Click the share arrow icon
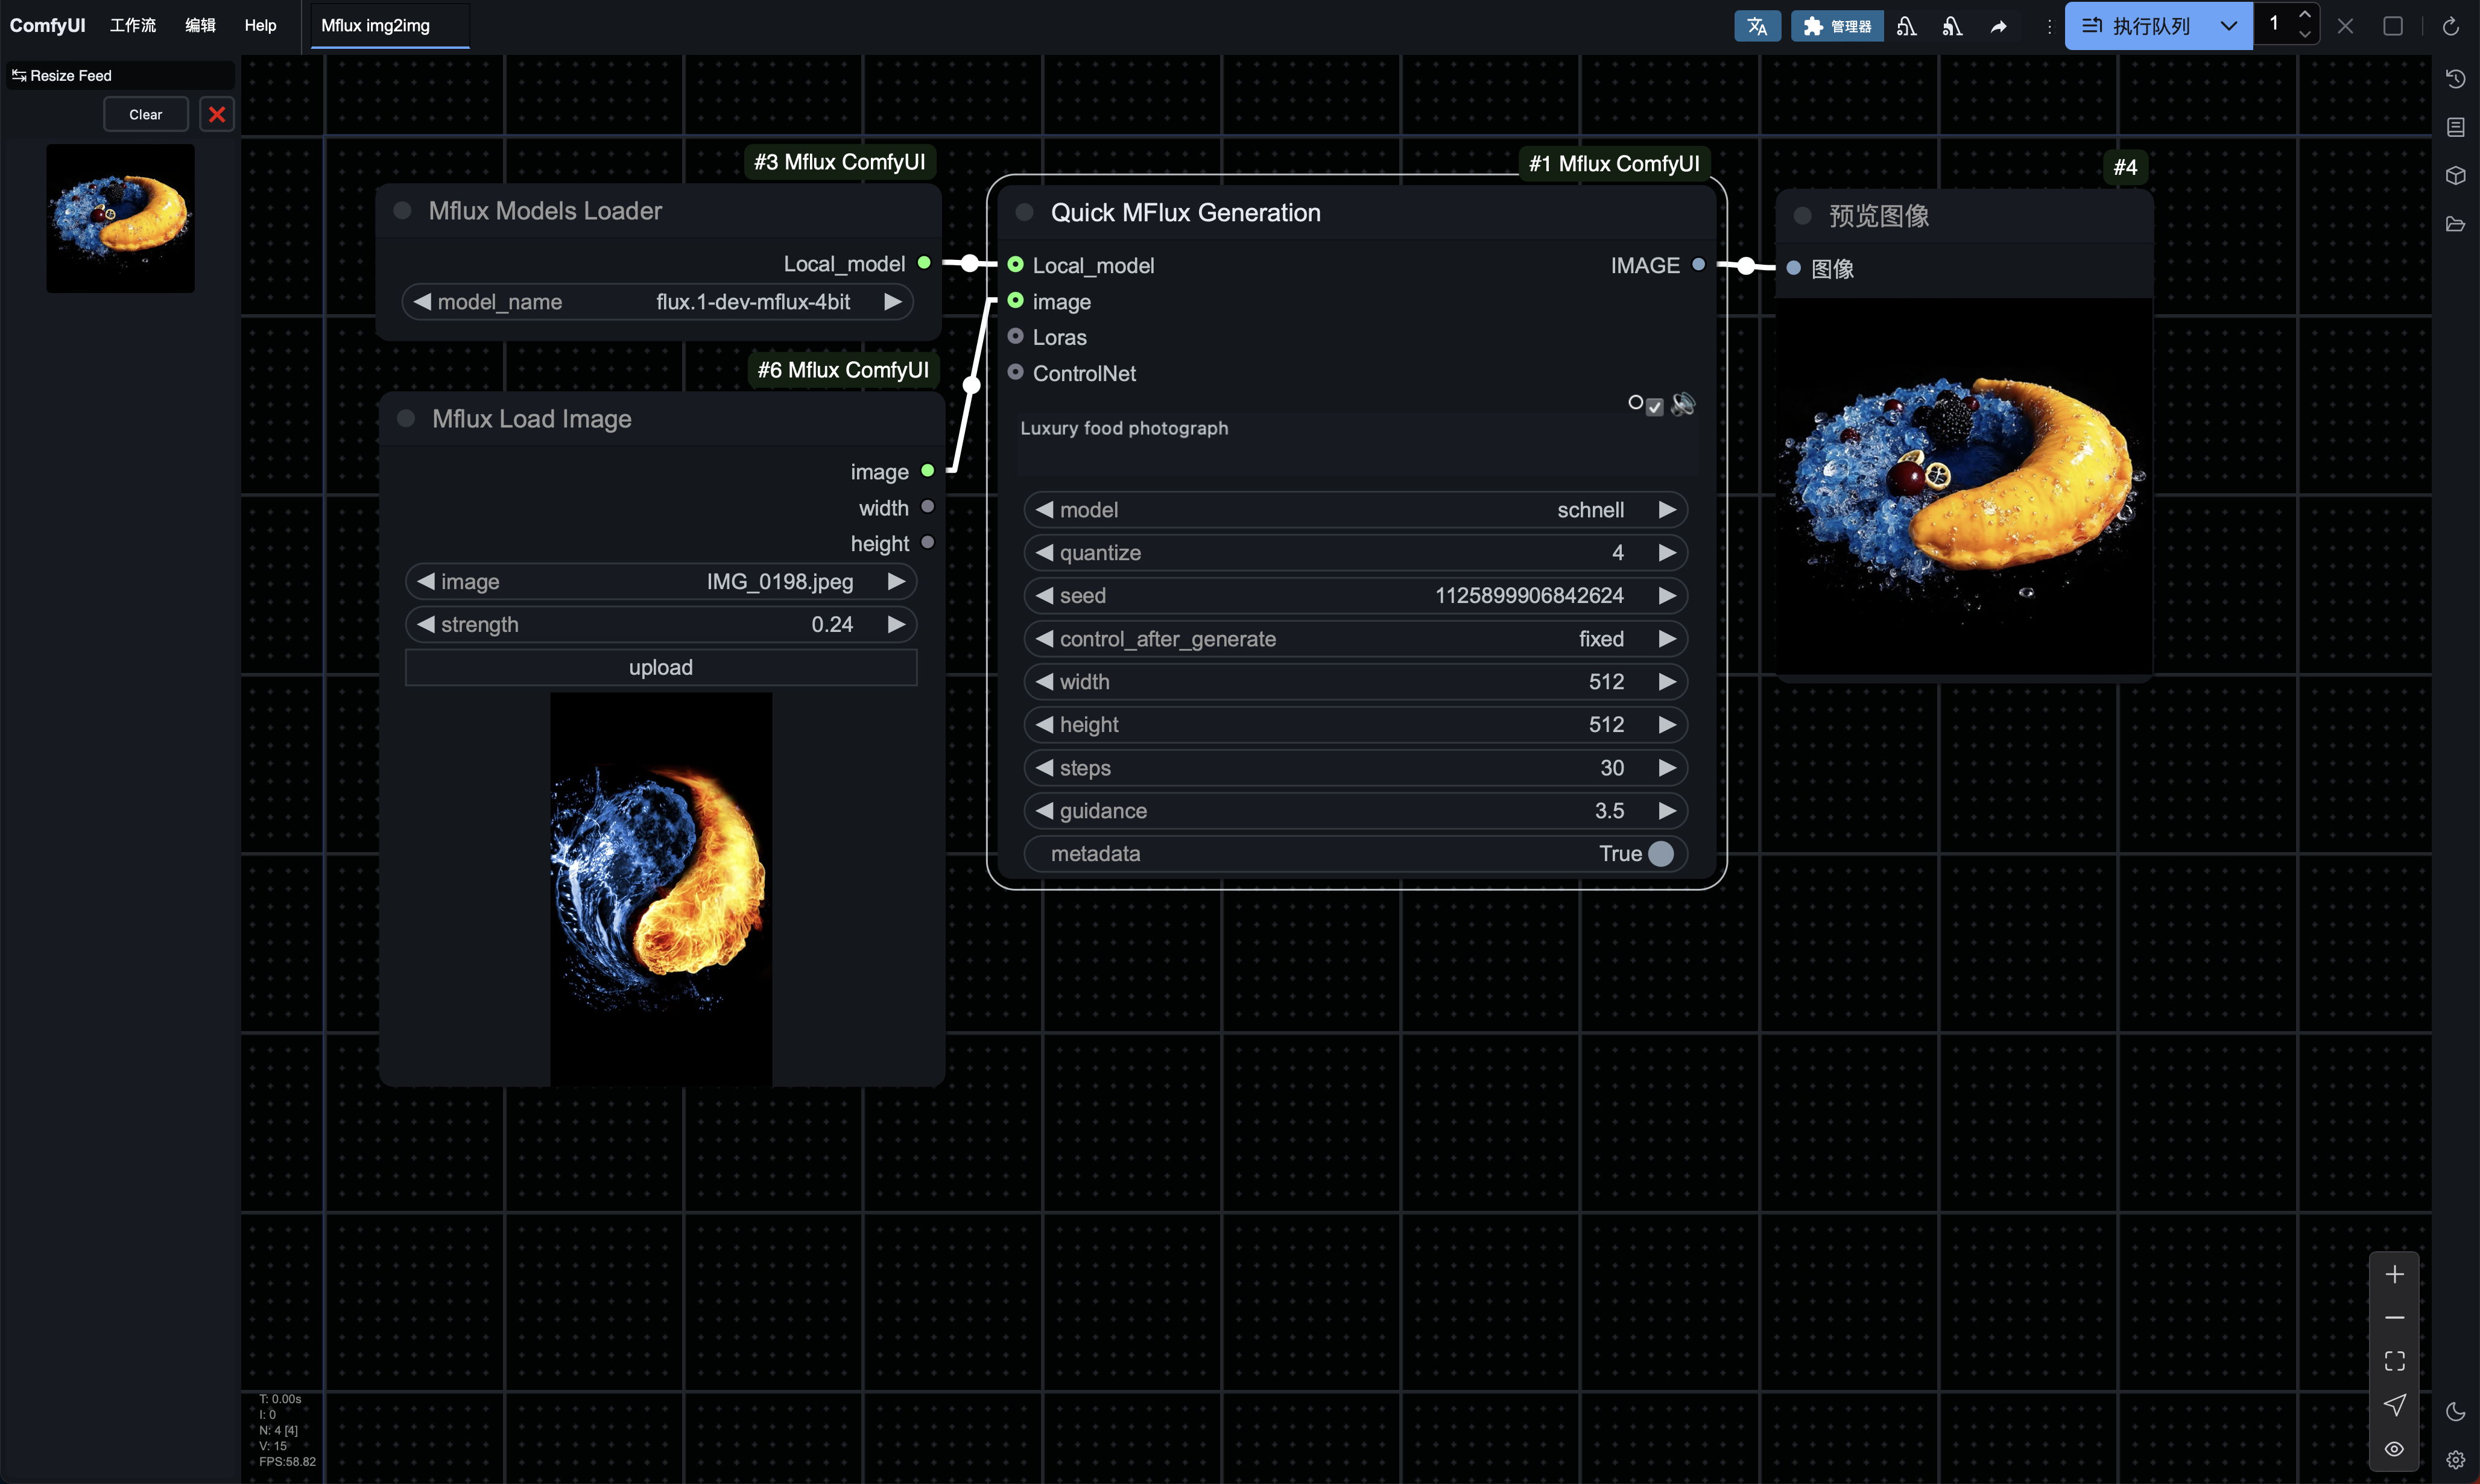Image resolution: width=2480 pixels, height=1484 pixels. click(x=1998, y=26)
